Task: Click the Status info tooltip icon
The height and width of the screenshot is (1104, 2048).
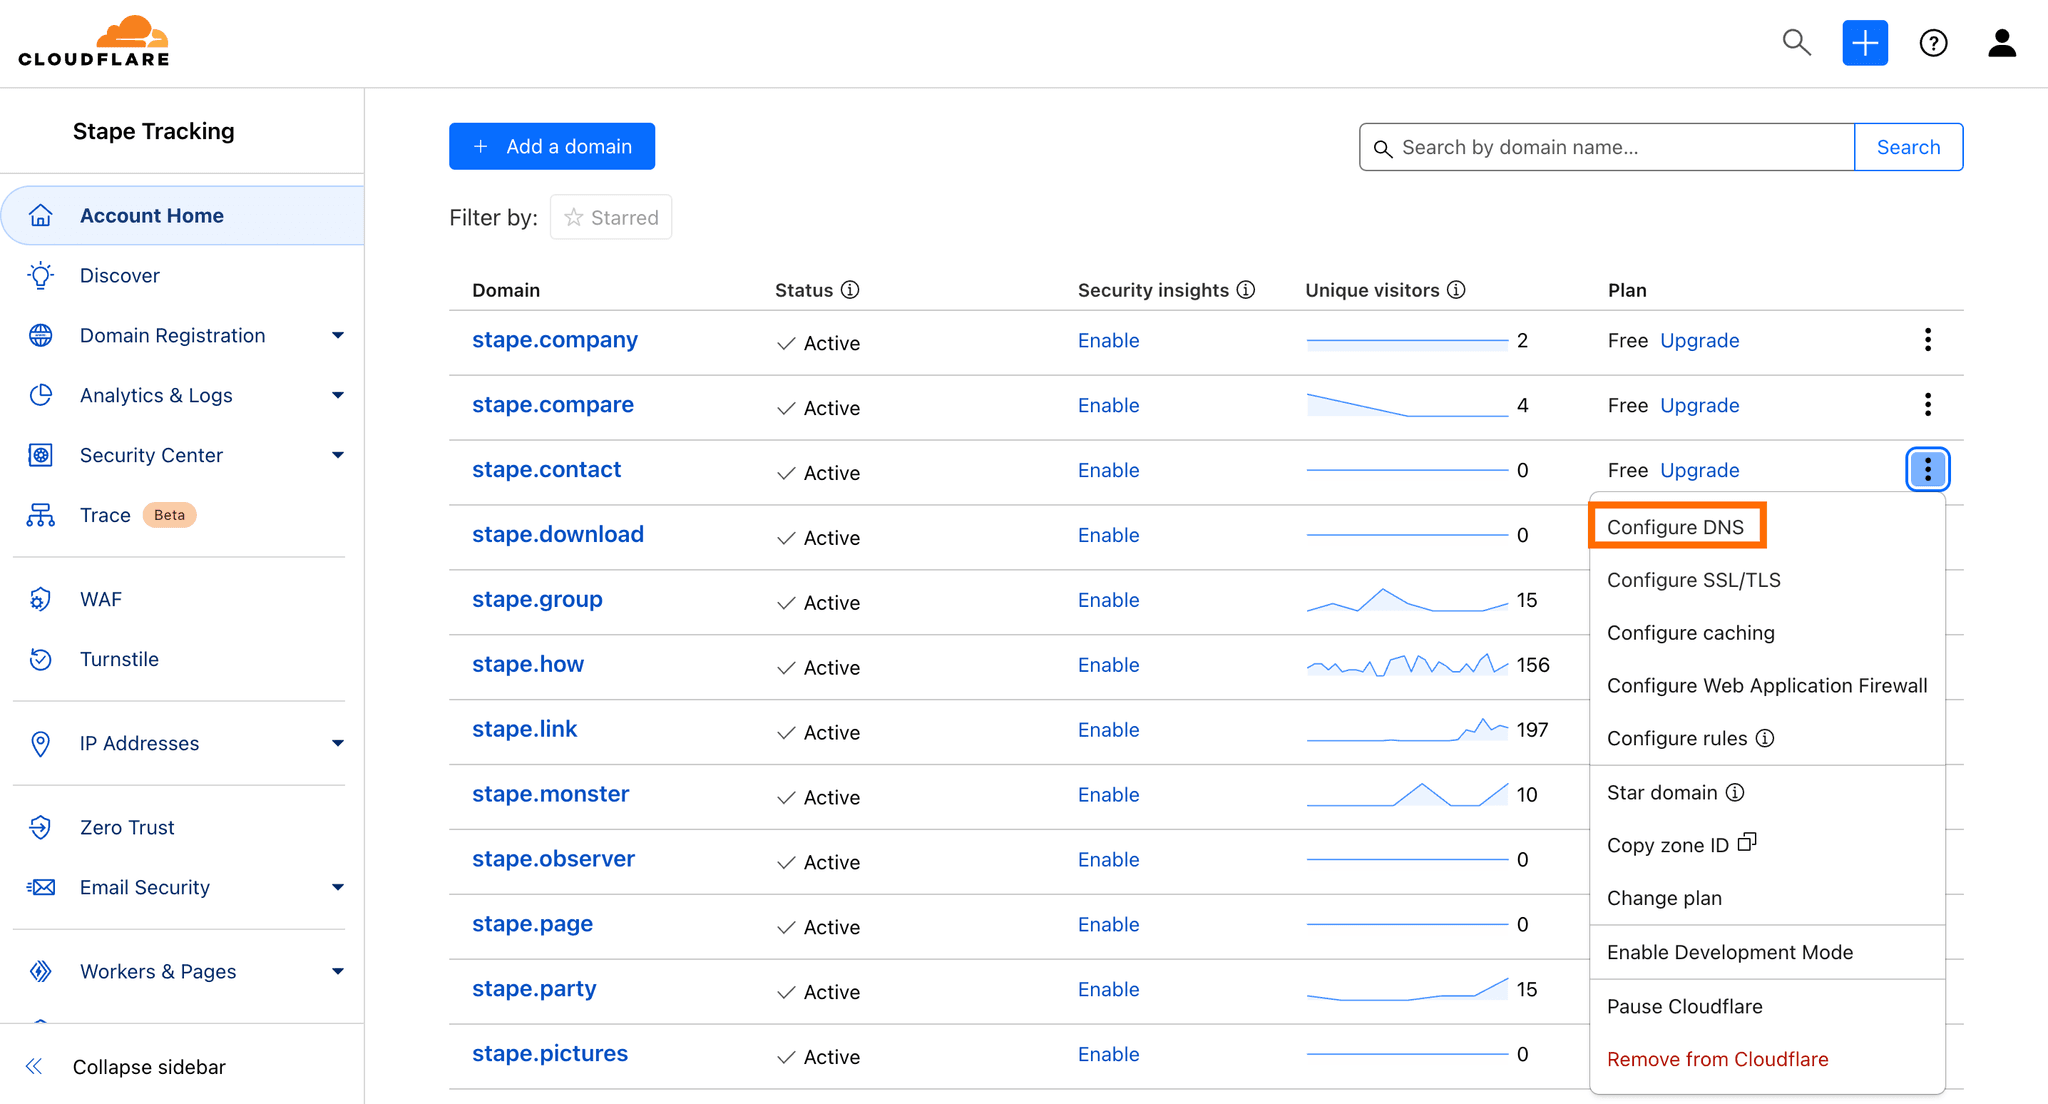Action: pyautogui.click(x=851, y=289)
